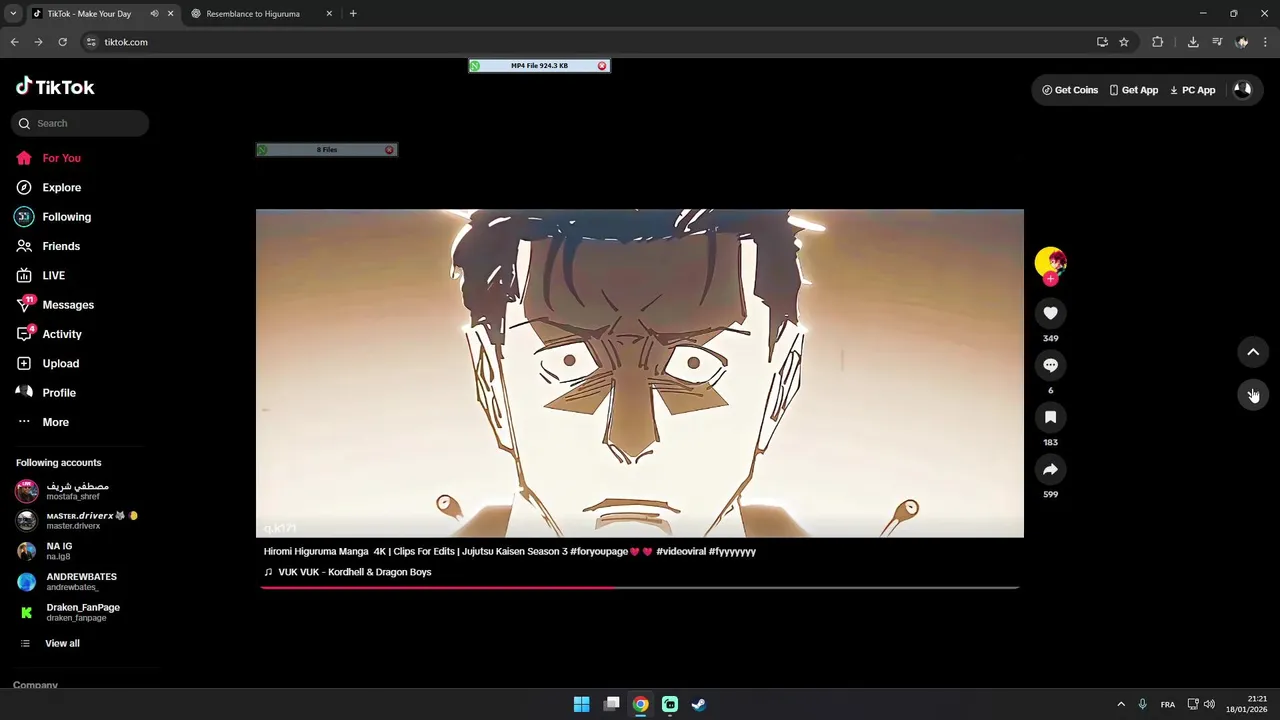Open the video creator's avatar
This screenshot has height=720, width=1280.
point(1050,262)
